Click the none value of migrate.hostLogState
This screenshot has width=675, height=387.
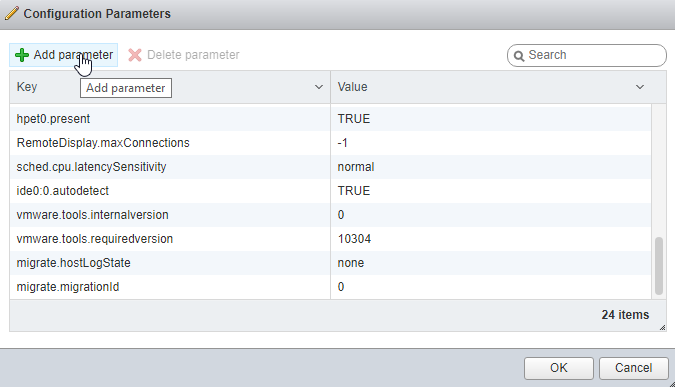(350, 263)
